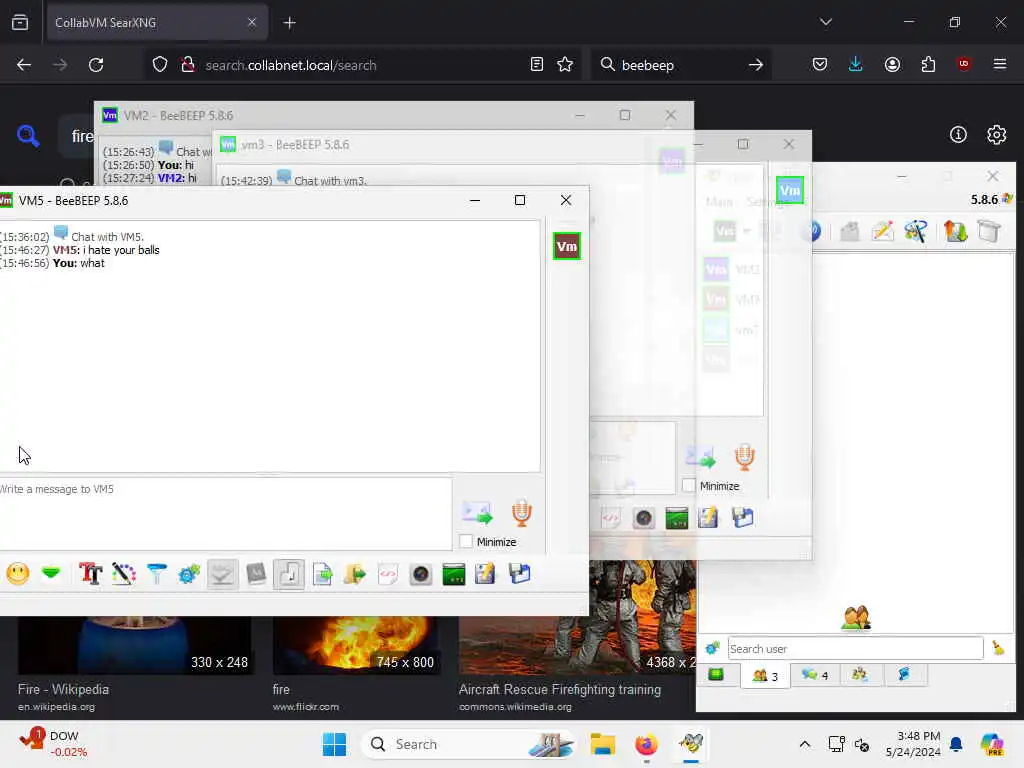
Task: Click the blue Vm avatar with green border
Action: 790,191
